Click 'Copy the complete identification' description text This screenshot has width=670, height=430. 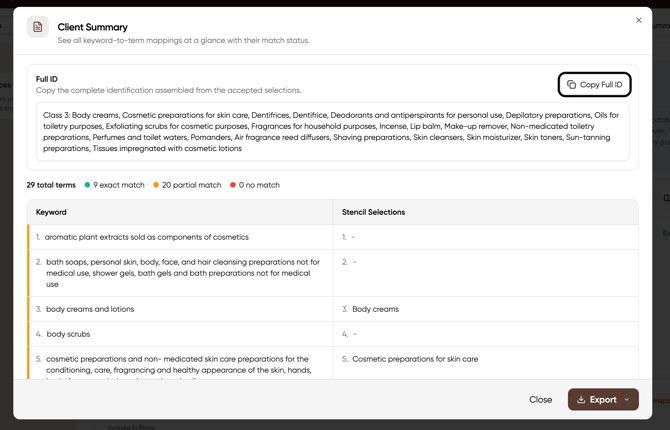click(x=169, y=90)
